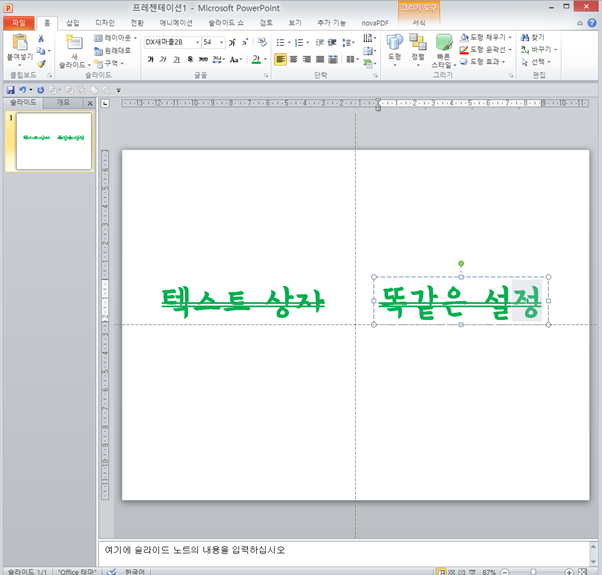
Task: Click the 원래대로 reset button
Action: [112, 51]
